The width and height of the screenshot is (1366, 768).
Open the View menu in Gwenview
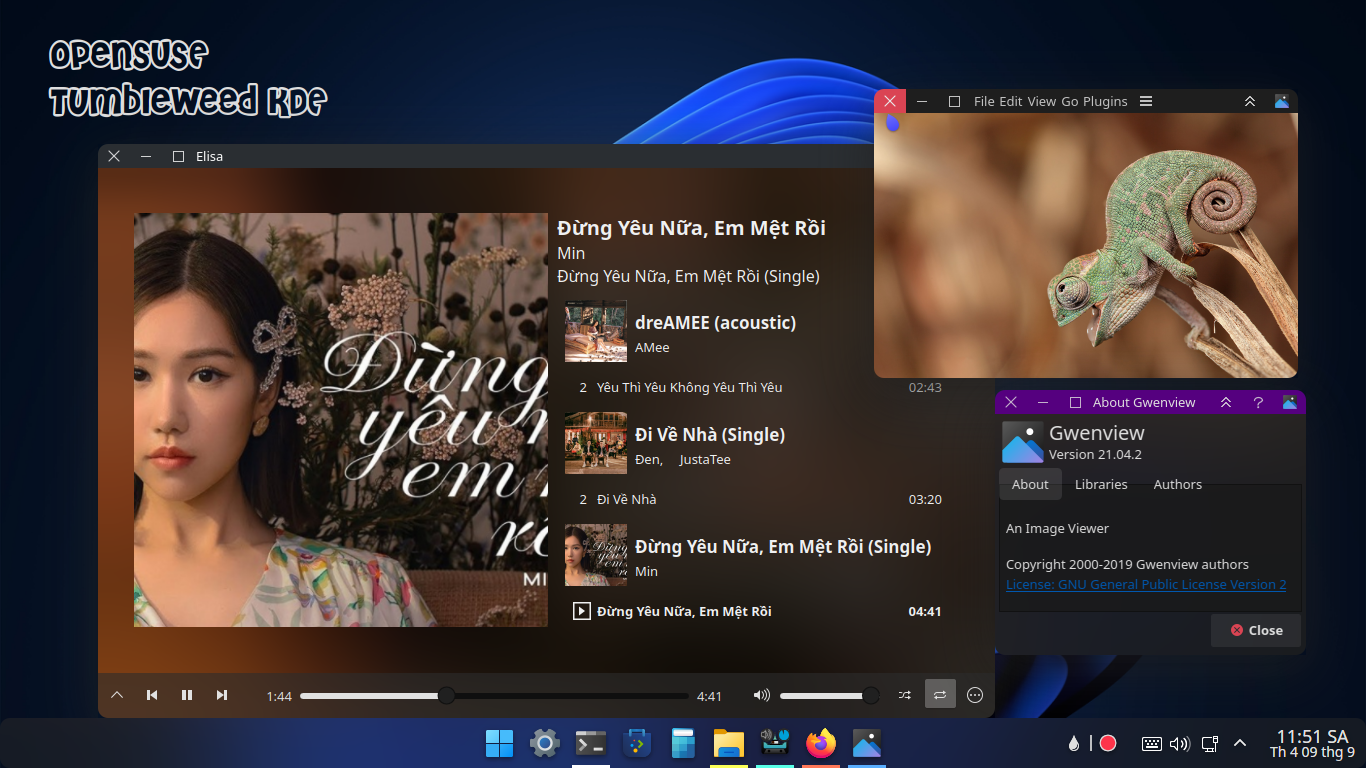(x=1042, y=101)
